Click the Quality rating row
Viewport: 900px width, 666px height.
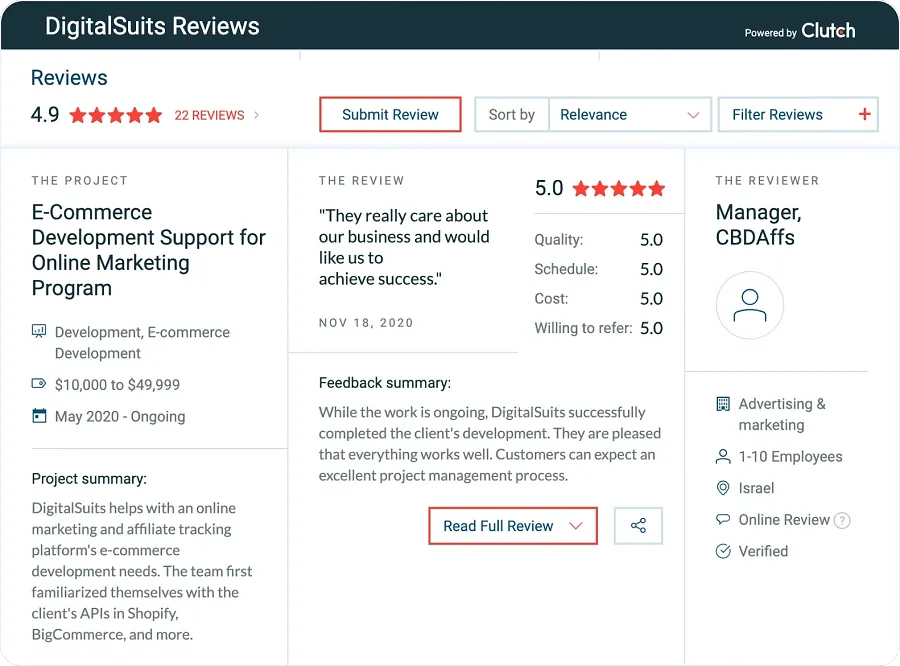coord(598,239)
